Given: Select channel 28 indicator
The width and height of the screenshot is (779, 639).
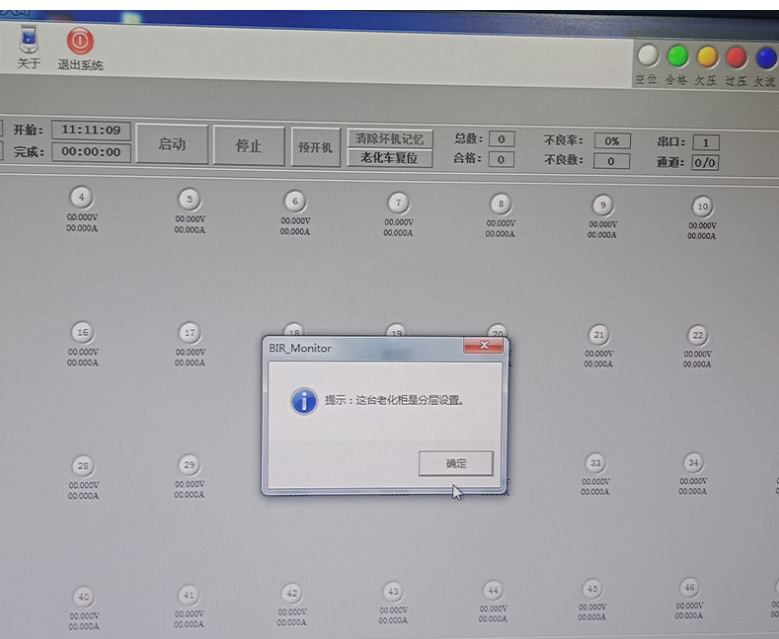Looking at the screenshot, I should click(x=83, y=466).
